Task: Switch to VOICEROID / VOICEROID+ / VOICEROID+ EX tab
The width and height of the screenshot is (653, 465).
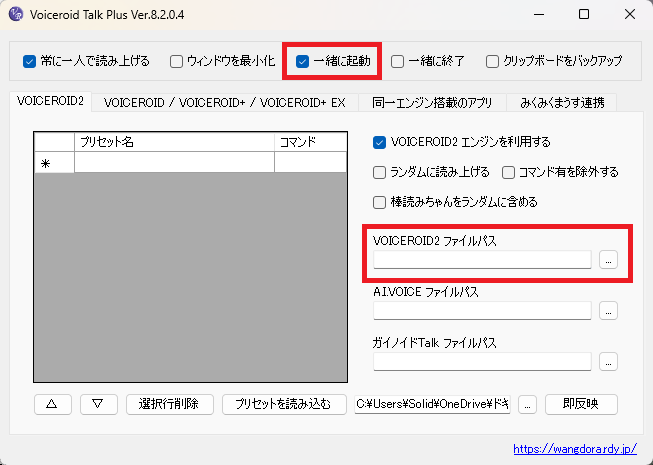Action: coord(224,103)
